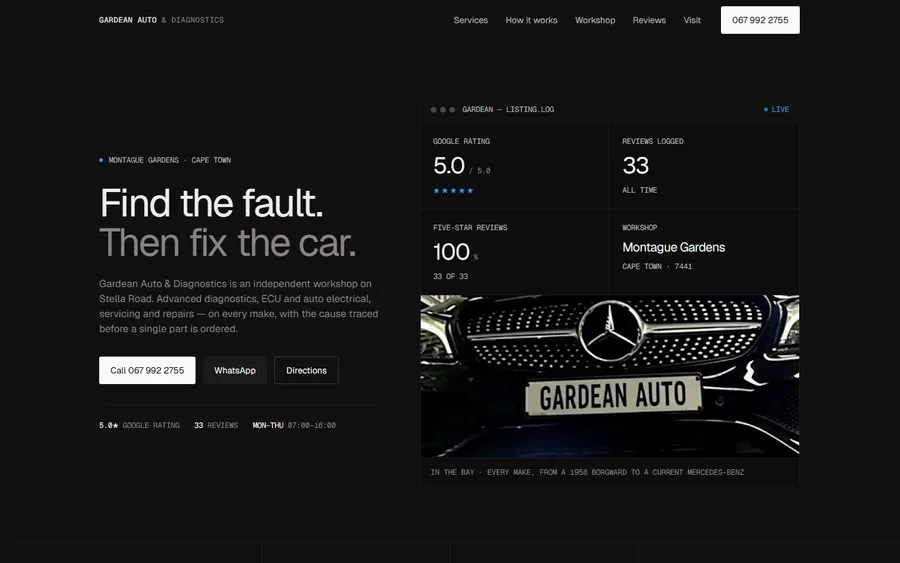This screenshot has height=563, width=900.
Task: Click the '5.0' rating value
Action: click(x=449, y=166)
